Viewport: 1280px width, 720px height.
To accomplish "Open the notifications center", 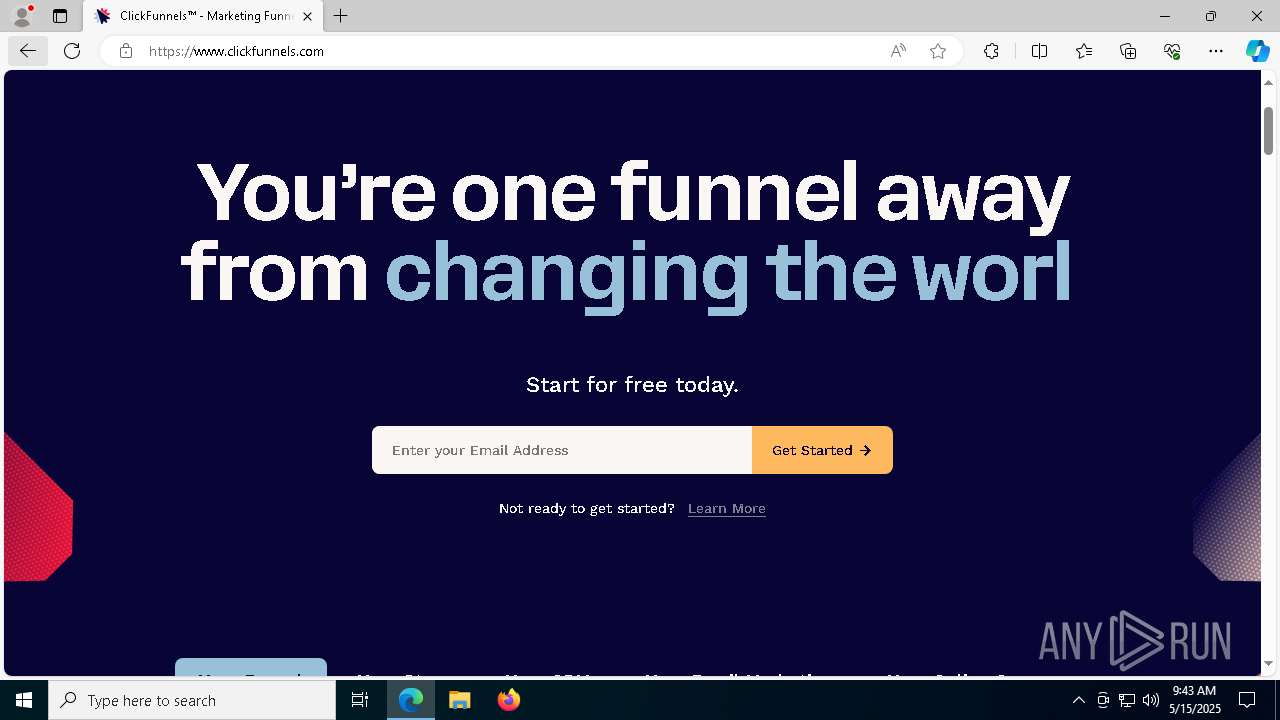I will pyautogui.click(x=1247, y=700).
